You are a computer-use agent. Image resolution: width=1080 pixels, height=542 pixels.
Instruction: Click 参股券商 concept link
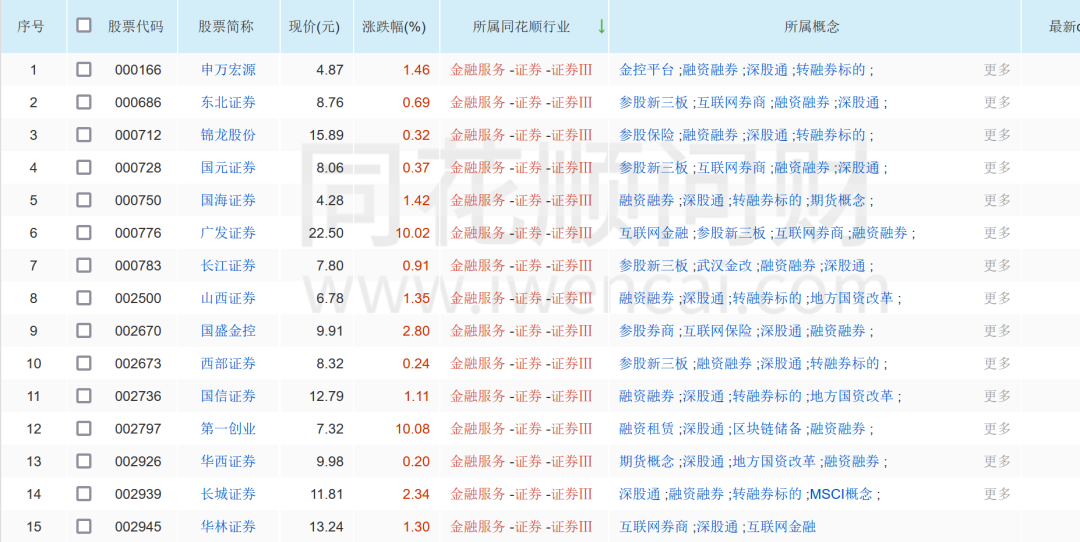pyautogui.click(x=647, y=331)
